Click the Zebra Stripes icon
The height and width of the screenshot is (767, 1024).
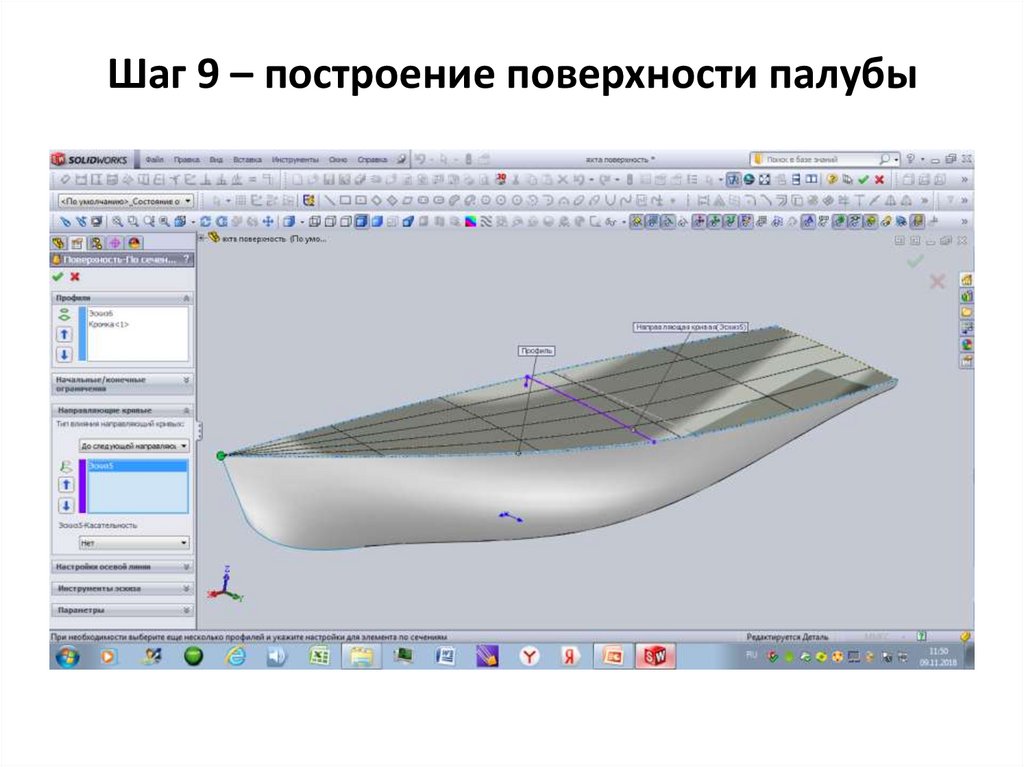pyautogui.click(x=486, y=221)
